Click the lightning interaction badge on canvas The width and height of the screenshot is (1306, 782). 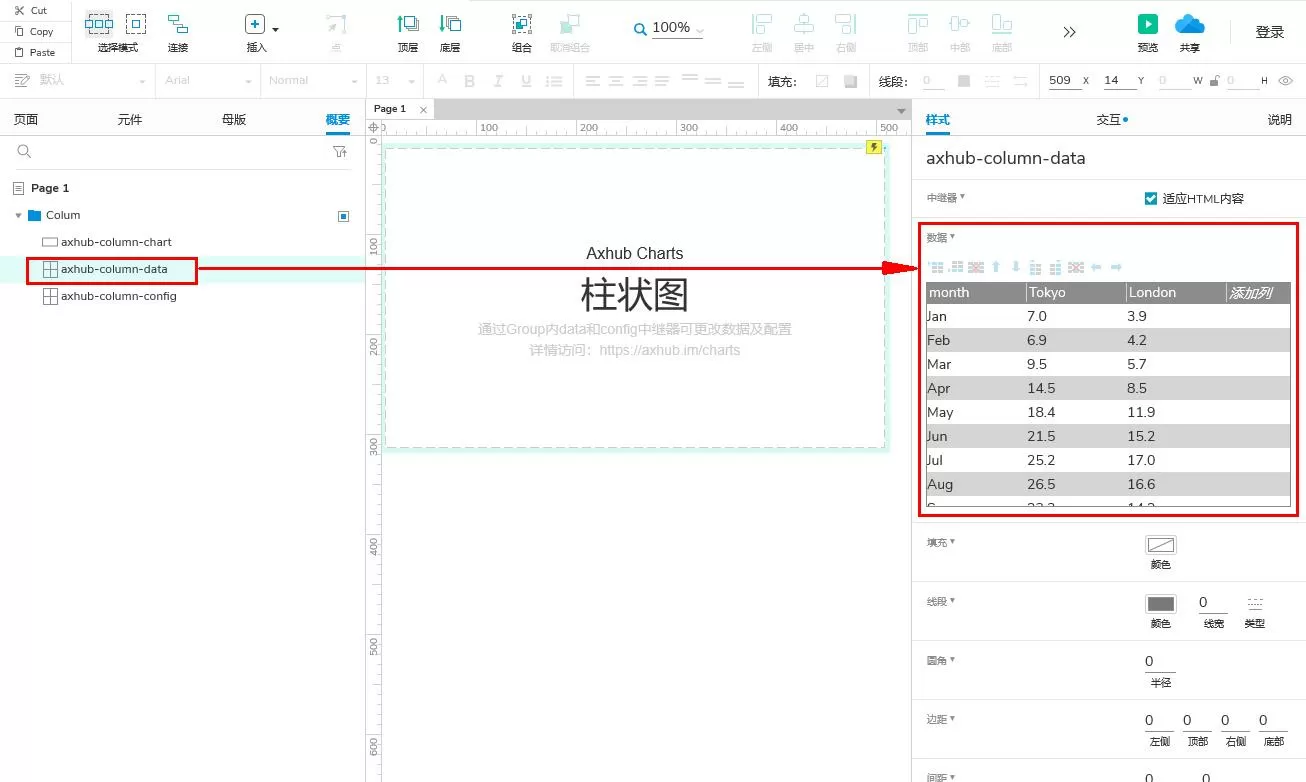tap(874, 148)
